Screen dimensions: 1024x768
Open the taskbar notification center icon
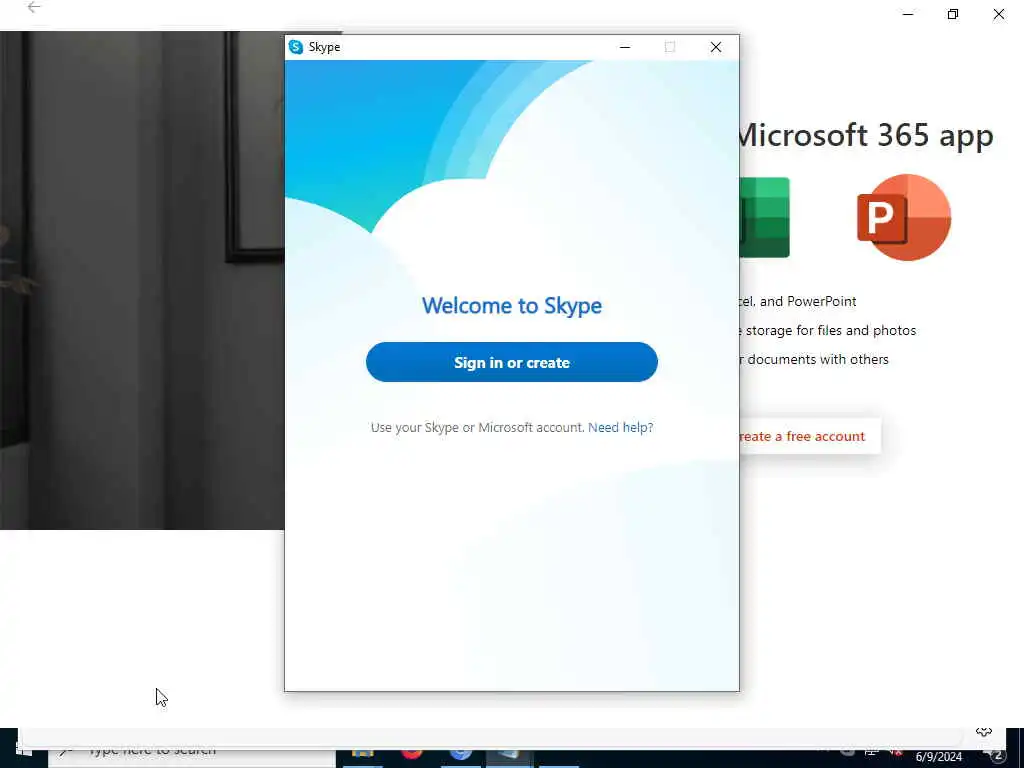pos(996,756)
